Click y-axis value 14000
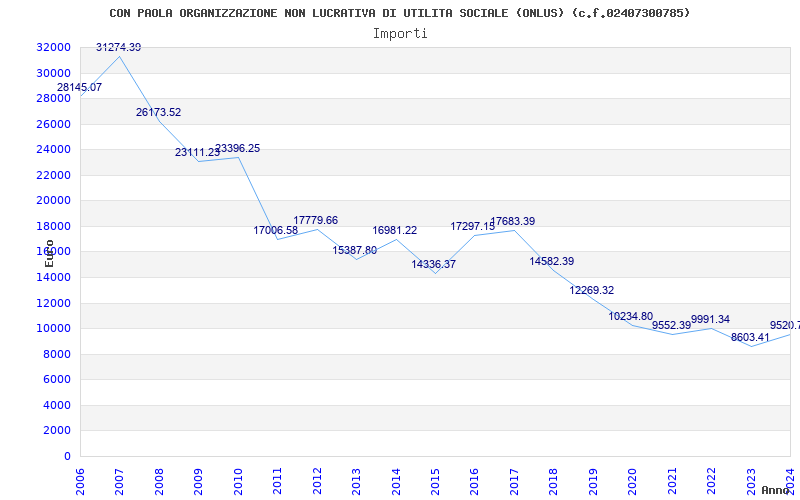The height and width of the screenshot is (500, 800). (53, 277)
